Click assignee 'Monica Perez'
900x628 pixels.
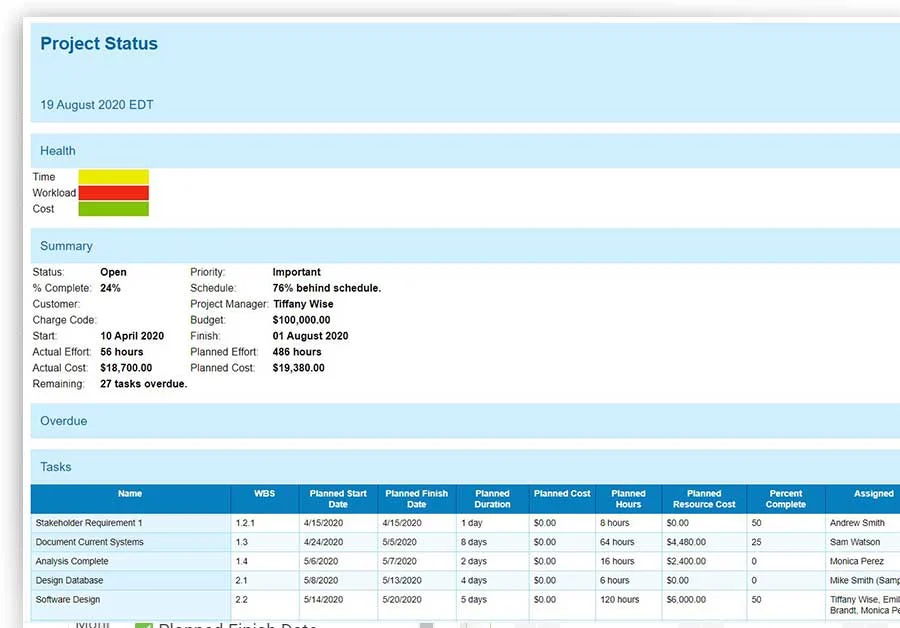(856, 561)
